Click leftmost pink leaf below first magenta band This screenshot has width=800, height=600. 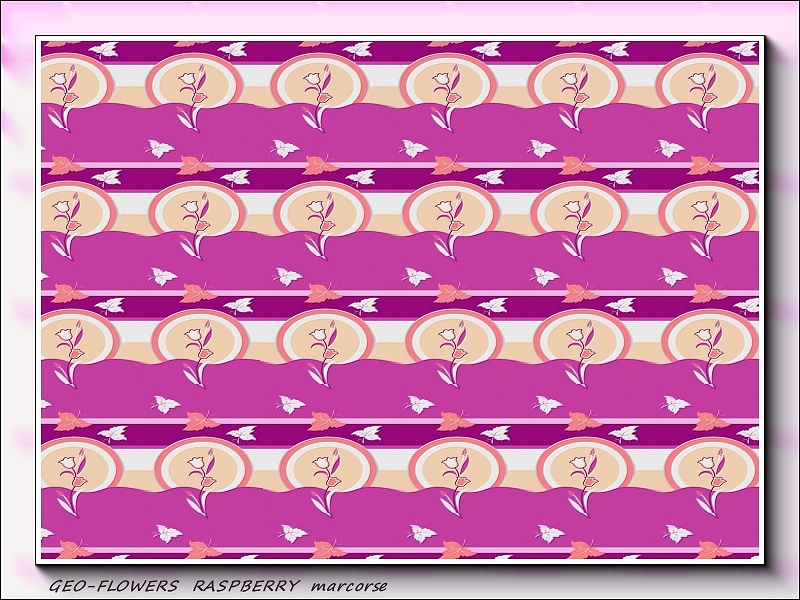click(x=66, y=165)
